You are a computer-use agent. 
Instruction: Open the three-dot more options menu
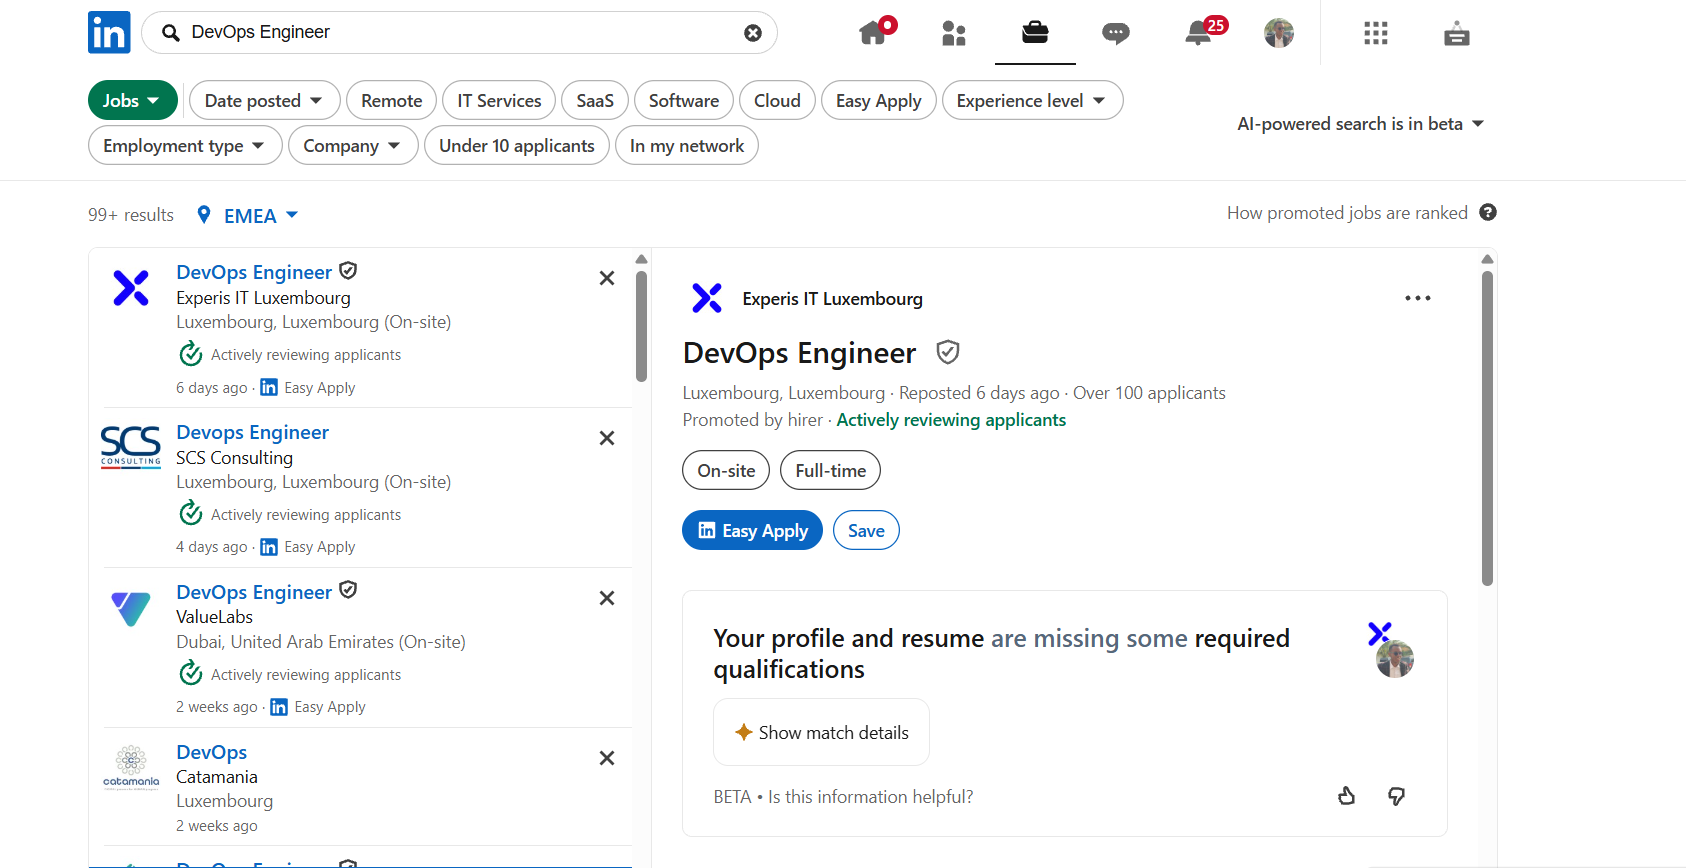coord(1418,298)
